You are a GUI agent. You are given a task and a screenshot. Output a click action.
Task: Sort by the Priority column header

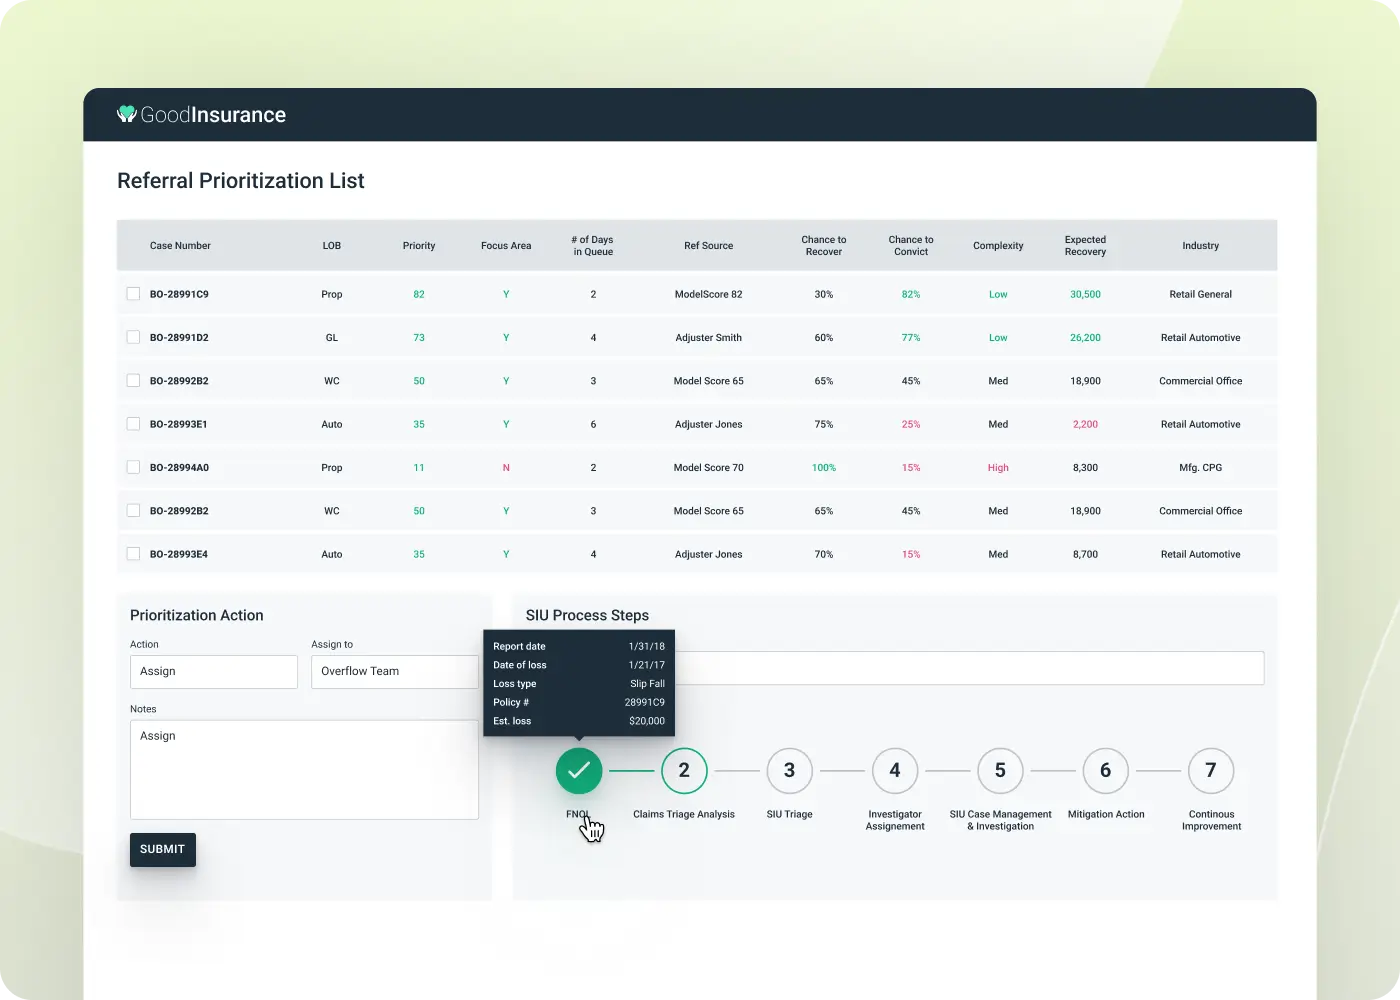click(419, 245)
